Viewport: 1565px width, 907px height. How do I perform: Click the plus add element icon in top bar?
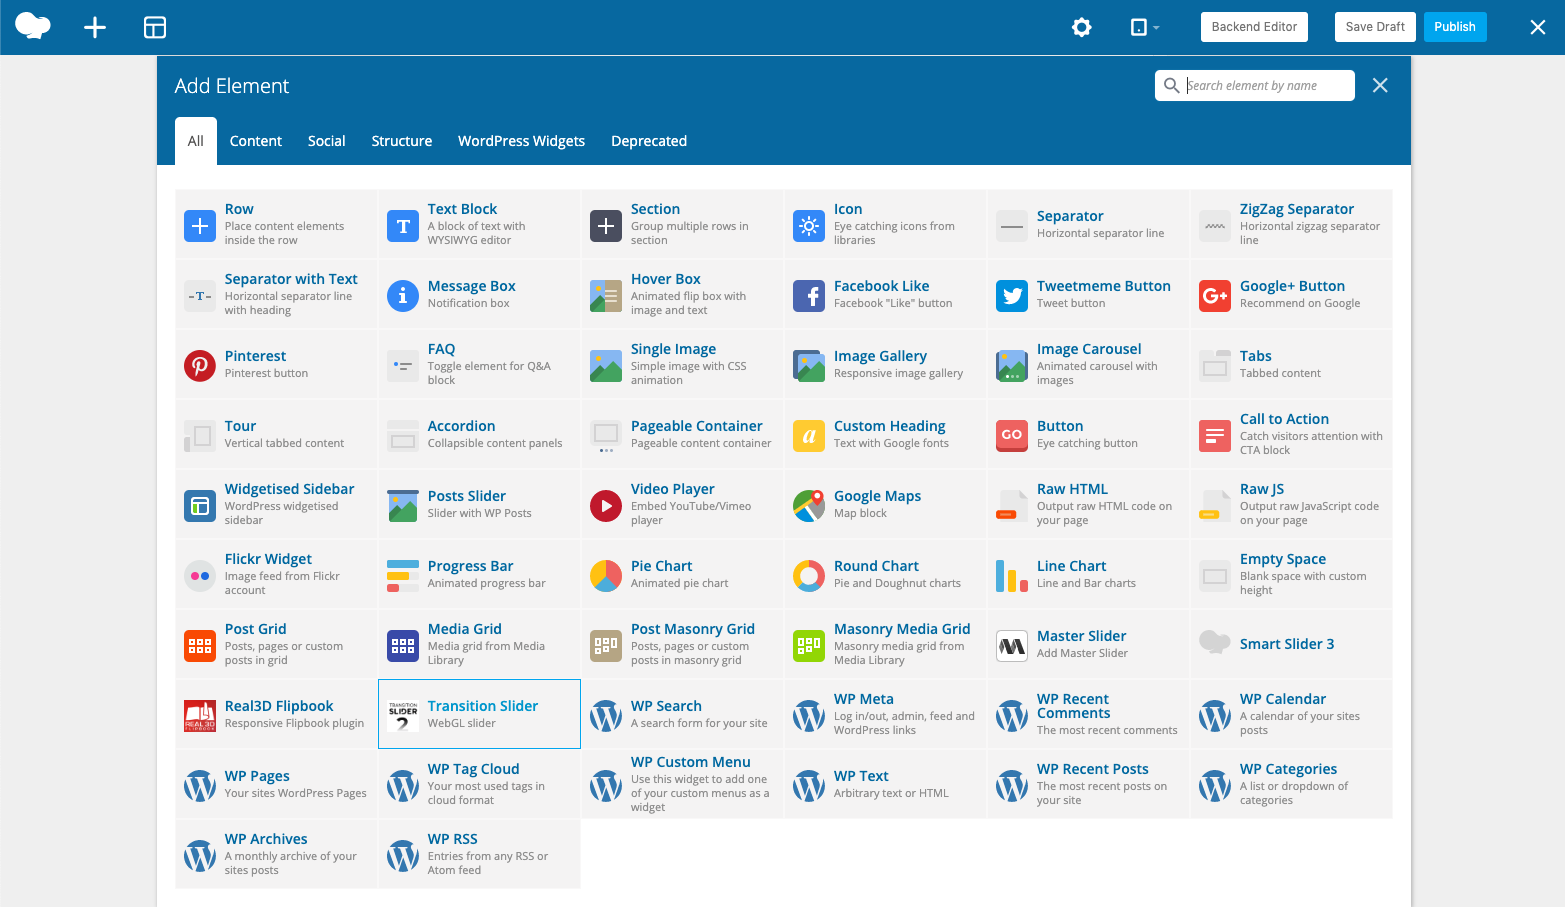(95, 27)
